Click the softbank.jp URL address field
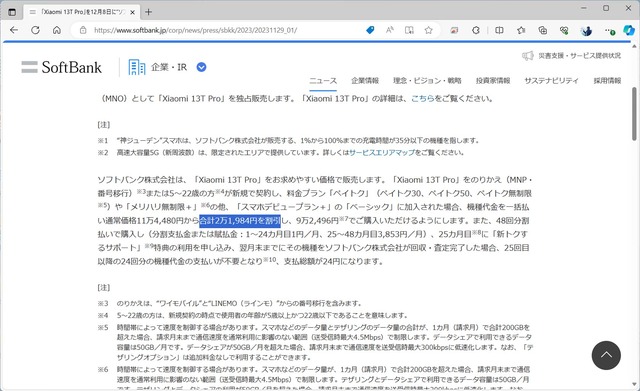Image resolution: width=640 pixels, height=391 pixels. point(196,30)
